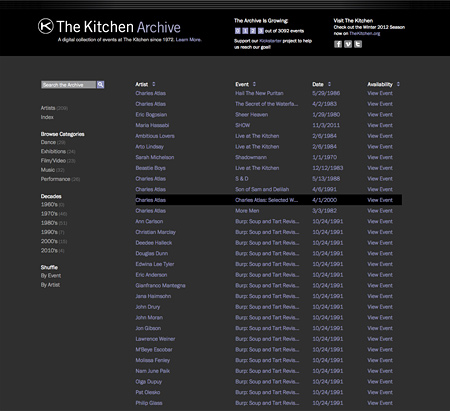The image size is (450, 411).
Task: Filter by the 1960's decade
Action: 49,205
